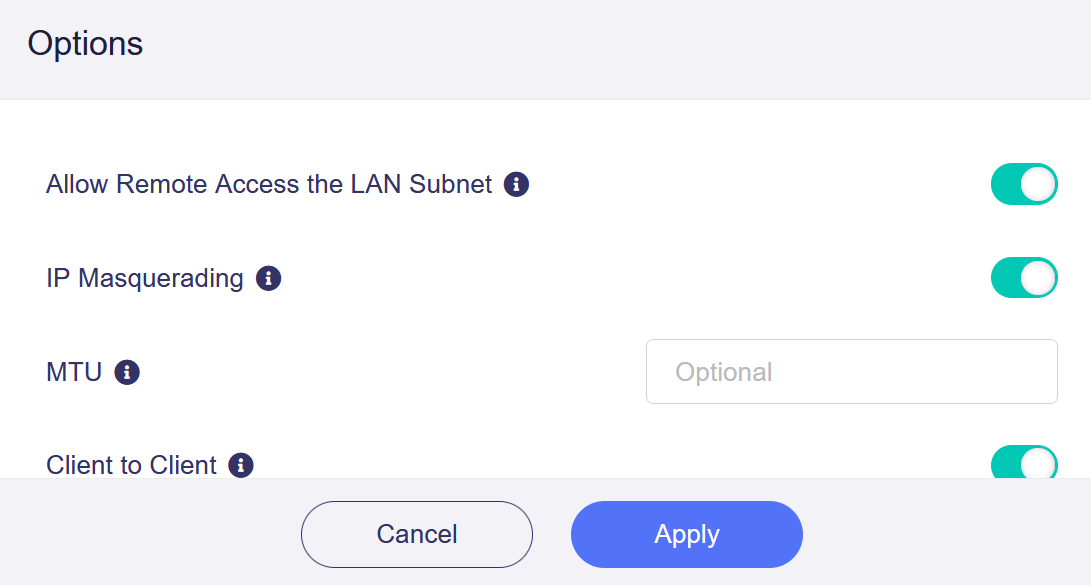The height and width of the screenshot is (585, 1091).
Task: Click the Allow Remote Access the LAN Subnet label
Action: coord(269,184)
